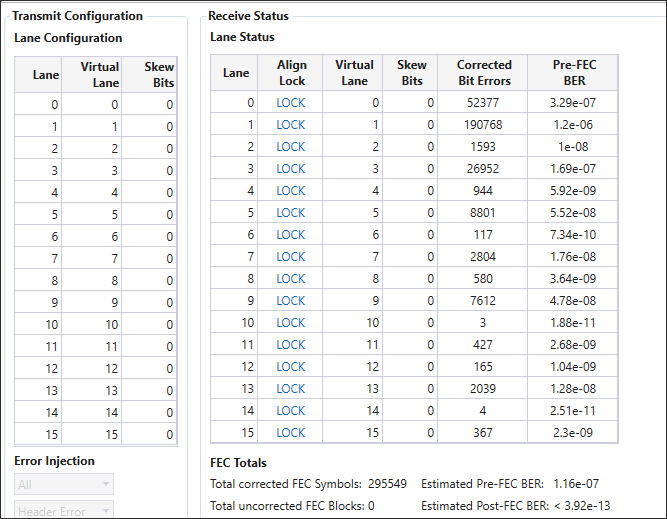Viewport: 667px width, 519px height.
Task: Select the corrected bit errors value 2804
Action: (x=483, y=257)
